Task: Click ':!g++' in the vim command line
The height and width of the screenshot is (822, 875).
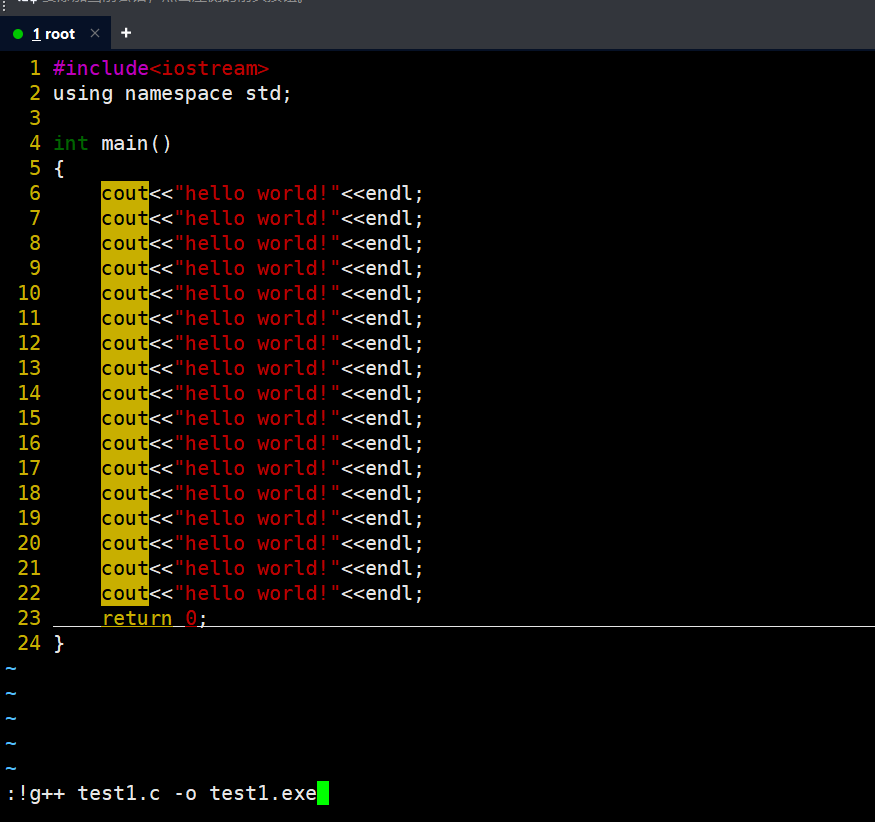Action: [x=36, y=794]
